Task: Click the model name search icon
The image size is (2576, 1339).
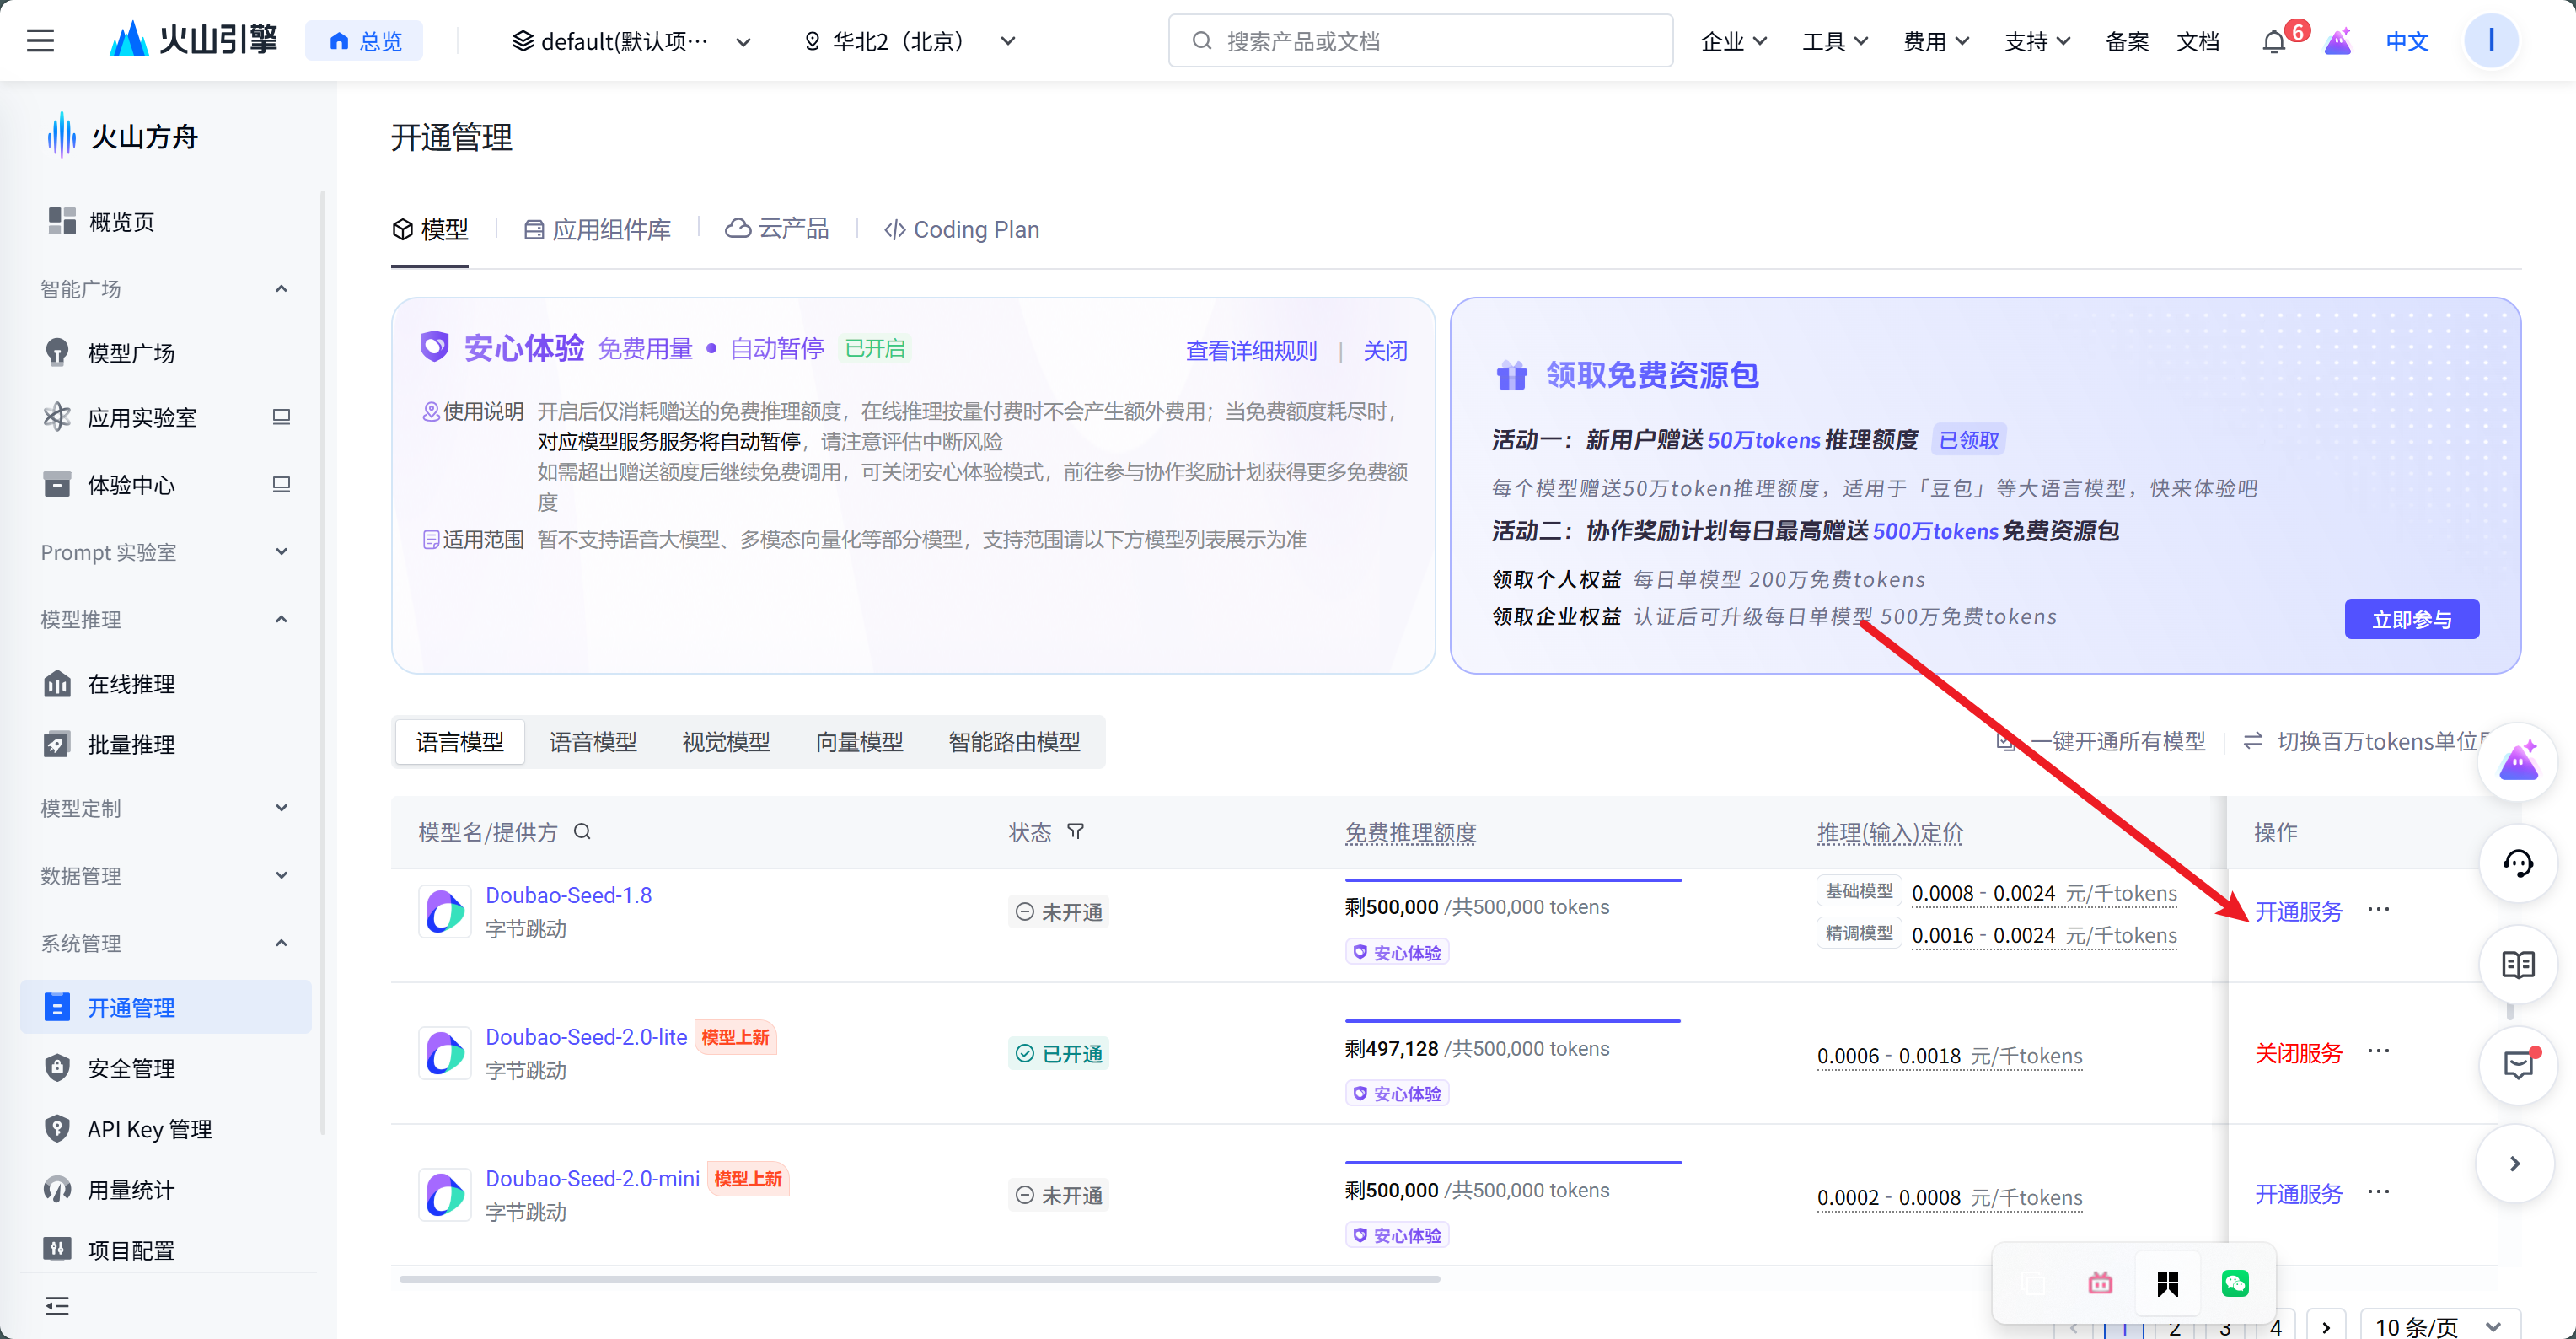Action: [582, 831]
